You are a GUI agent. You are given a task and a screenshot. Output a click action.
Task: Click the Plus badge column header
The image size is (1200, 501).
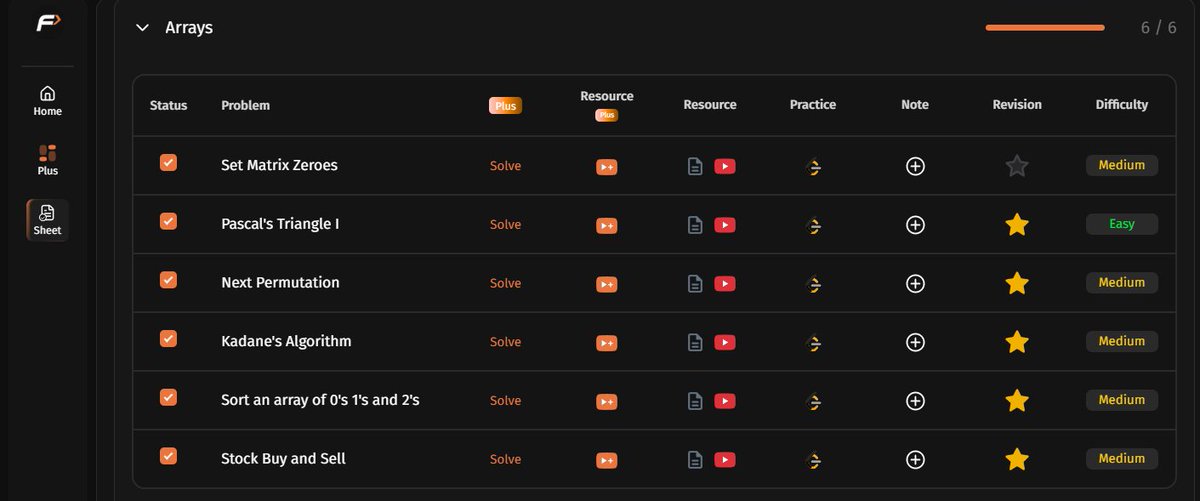[505, 105]
